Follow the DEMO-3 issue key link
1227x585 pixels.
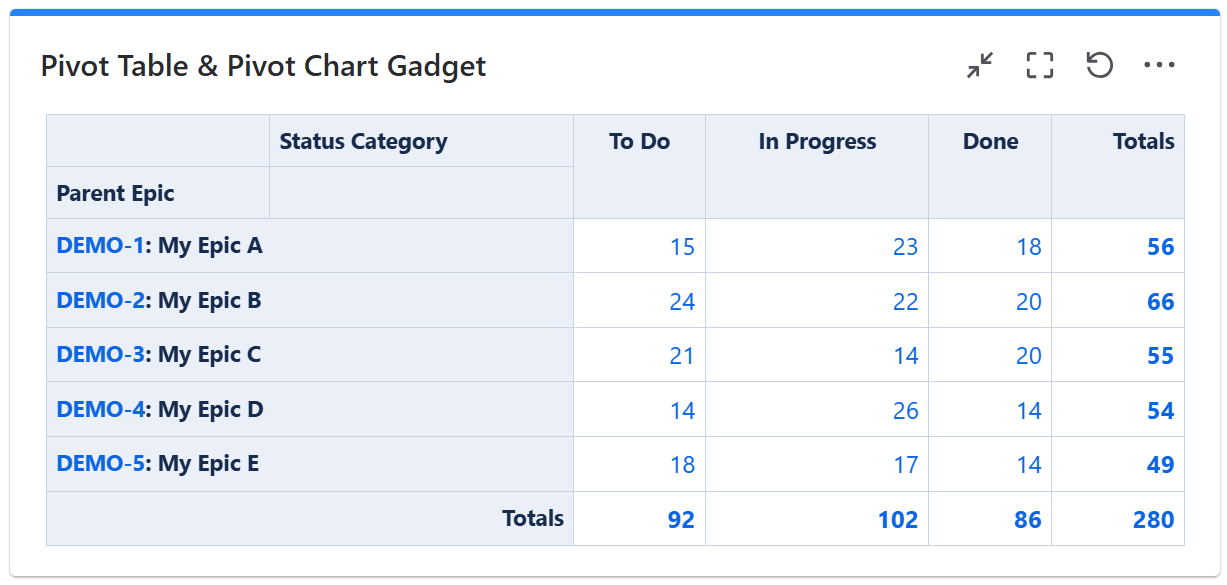(x=100, y=355)
